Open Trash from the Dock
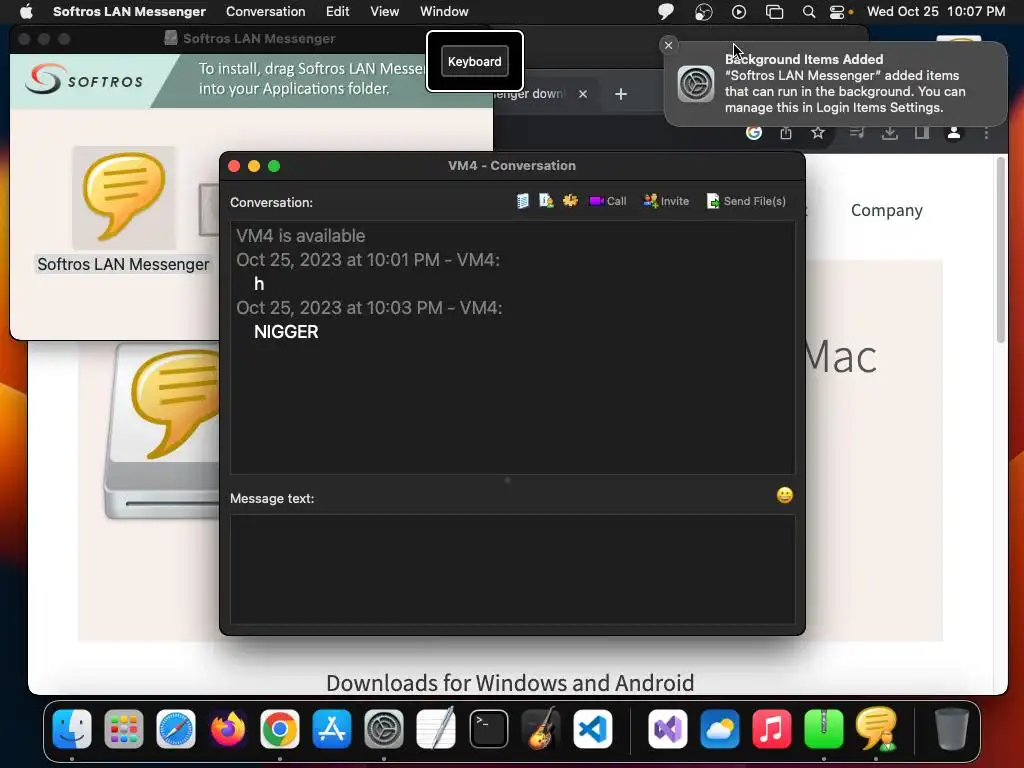 pyautogui.click(x=952, y=728)
